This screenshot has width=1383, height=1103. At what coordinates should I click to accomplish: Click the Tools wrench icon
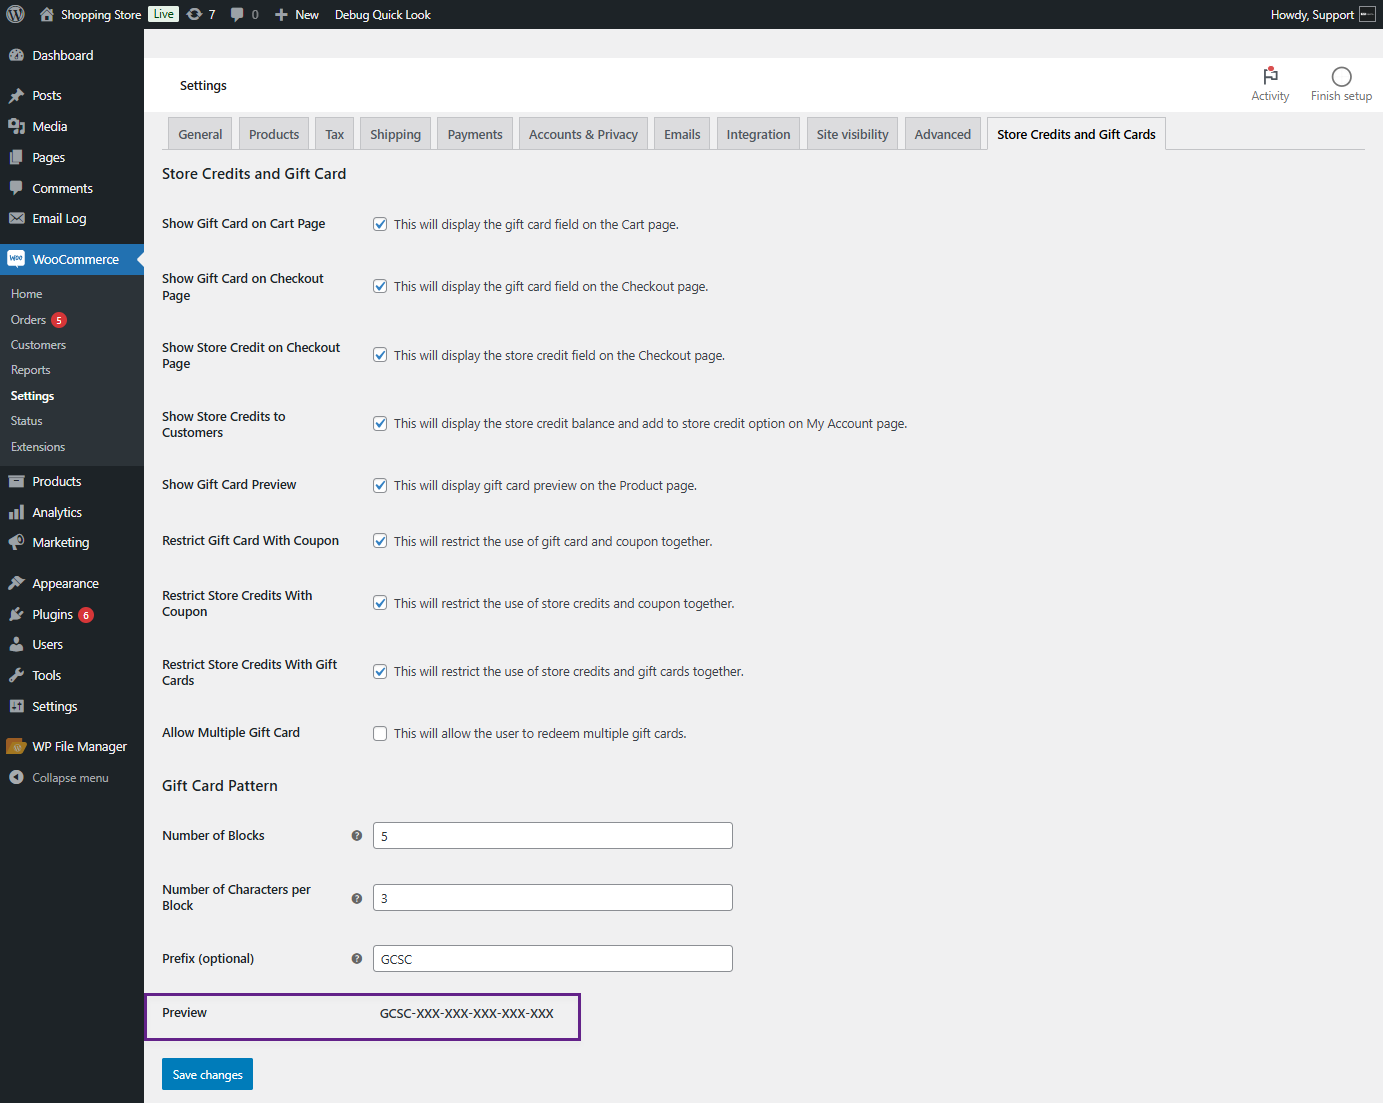16,675
